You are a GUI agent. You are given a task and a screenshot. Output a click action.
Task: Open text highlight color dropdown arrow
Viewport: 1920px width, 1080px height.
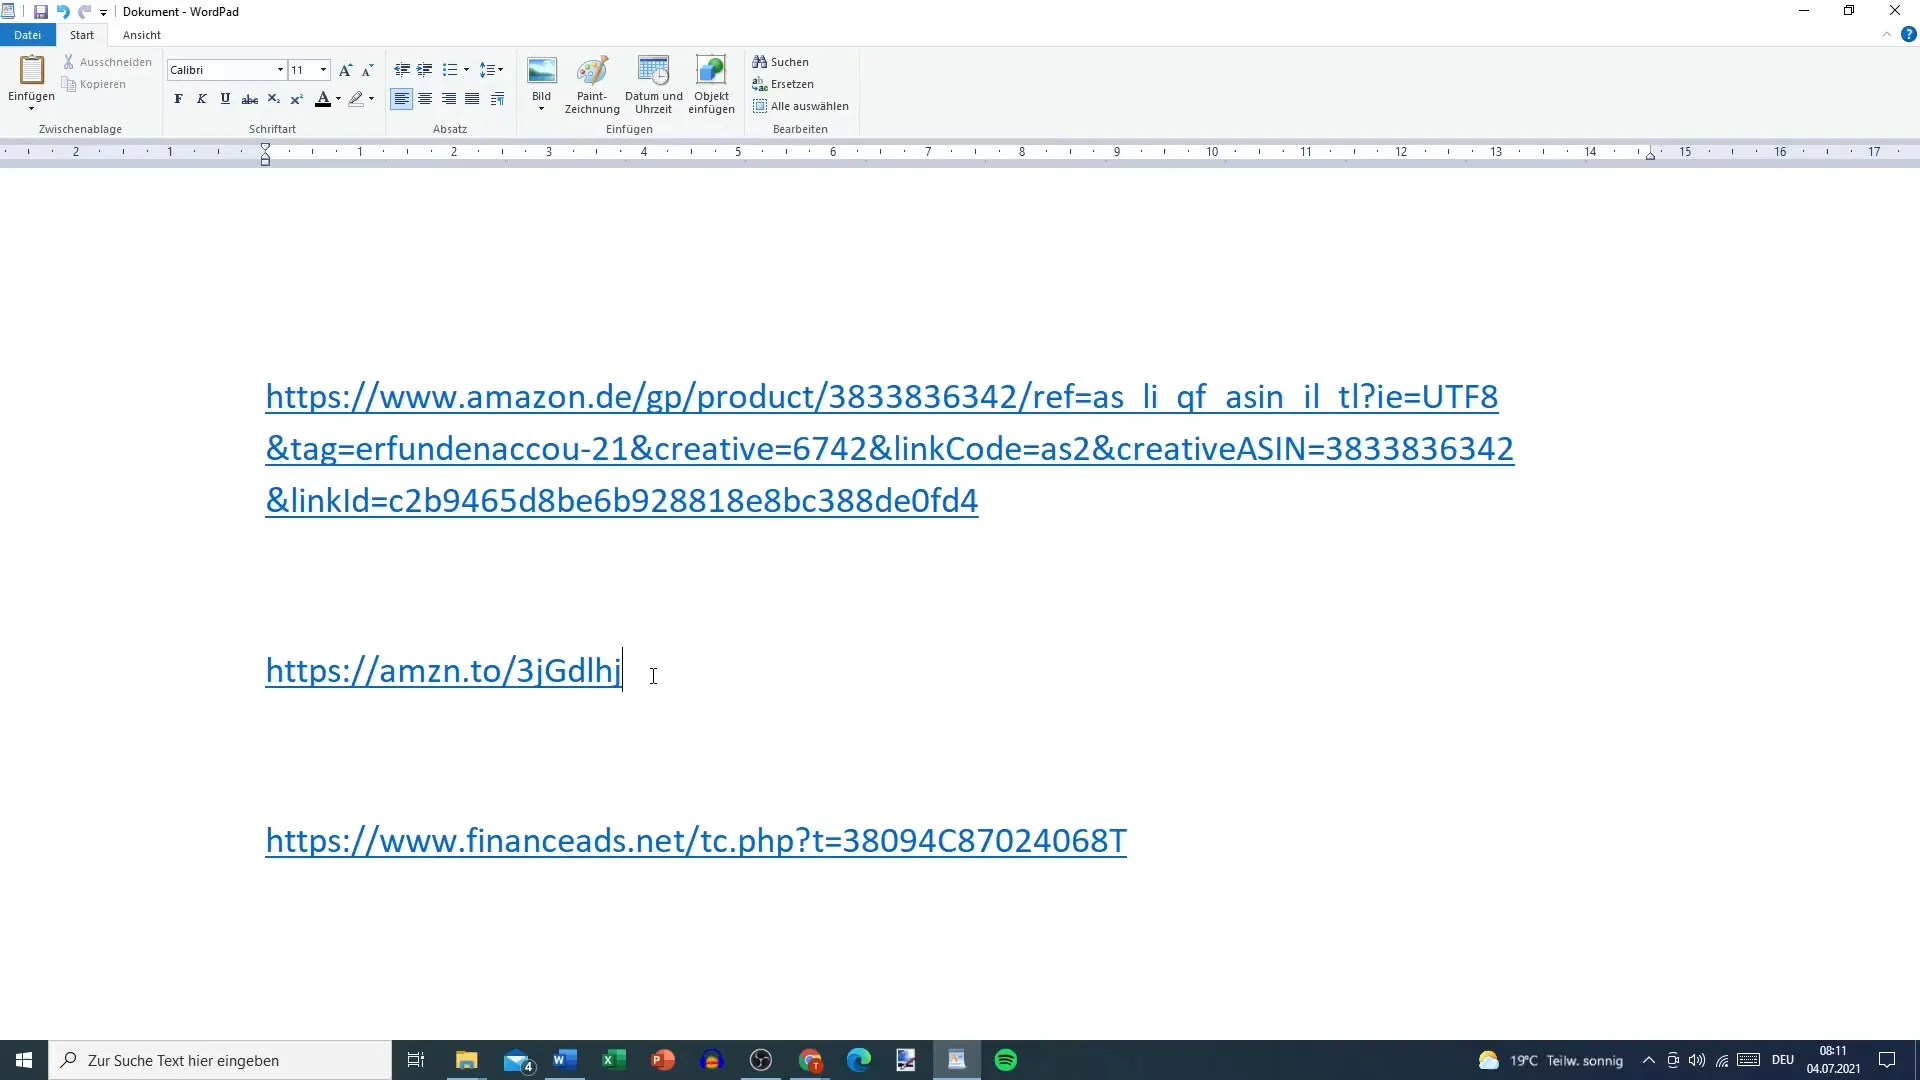[371, 99]
